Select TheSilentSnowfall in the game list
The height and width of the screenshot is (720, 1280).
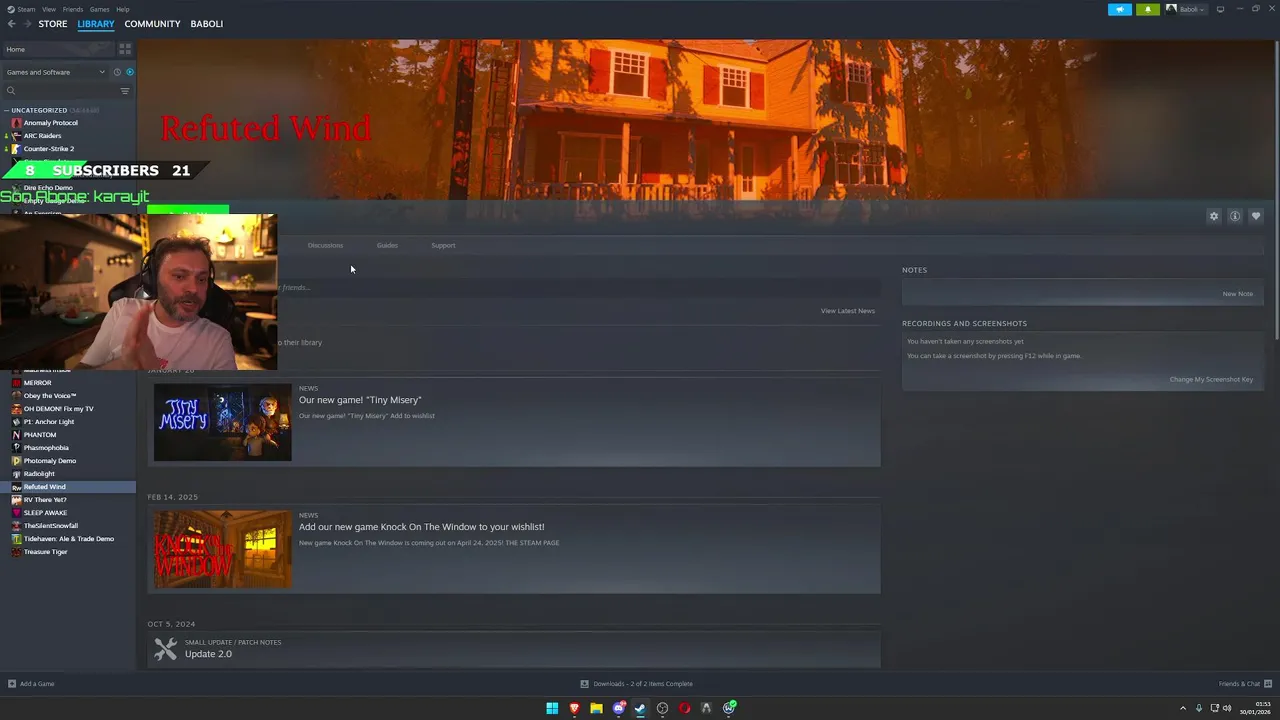68,526
